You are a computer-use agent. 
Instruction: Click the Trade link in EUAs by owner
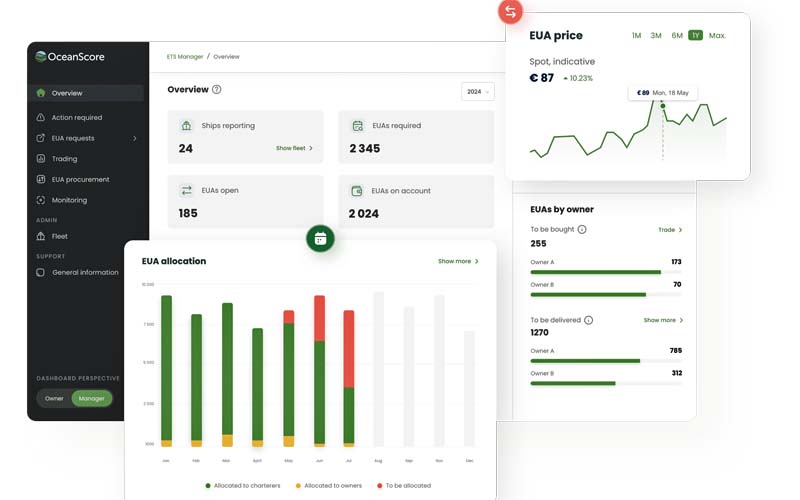tap(670, 230)
